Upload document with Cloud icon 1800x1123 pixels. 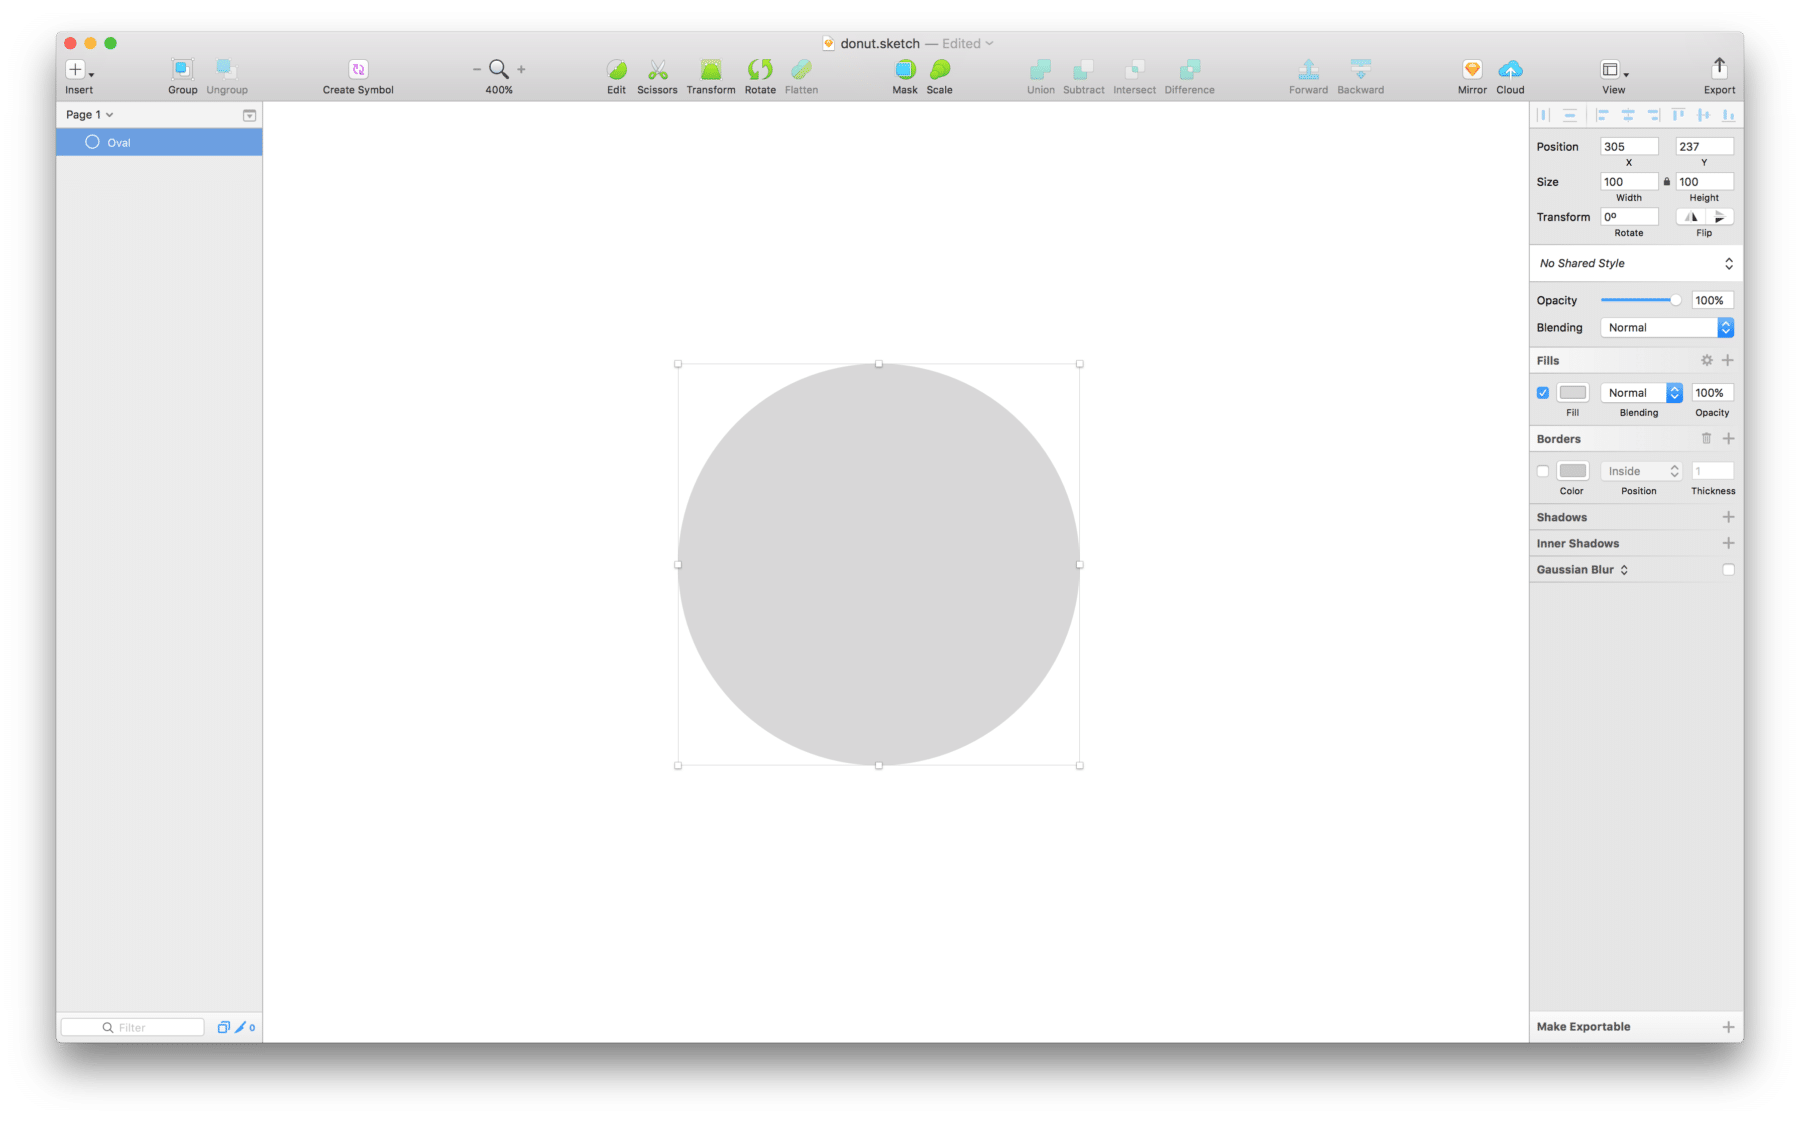tap(1510, 70)
